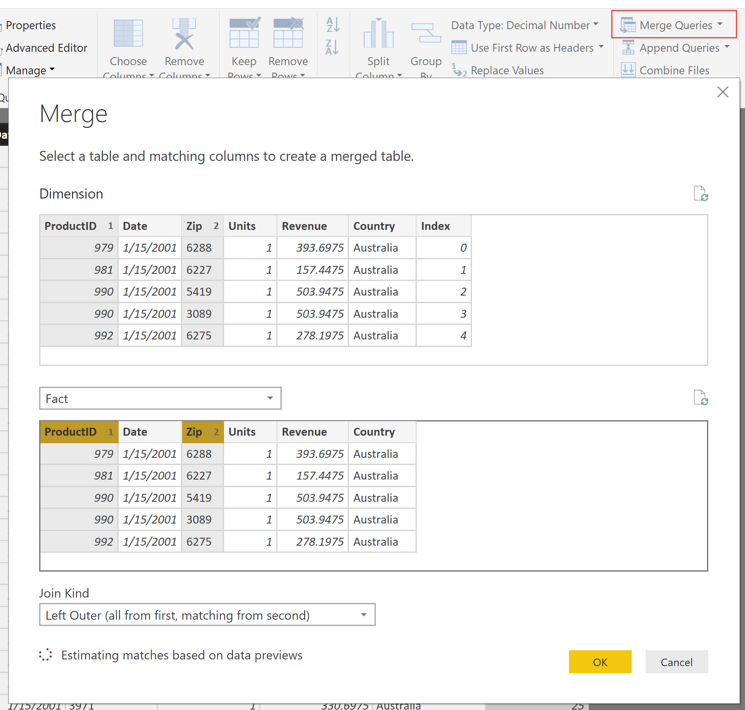745x710 pixels.
Task: Open the Data Type Decimal Number dropdown
Action: (525, 25)
